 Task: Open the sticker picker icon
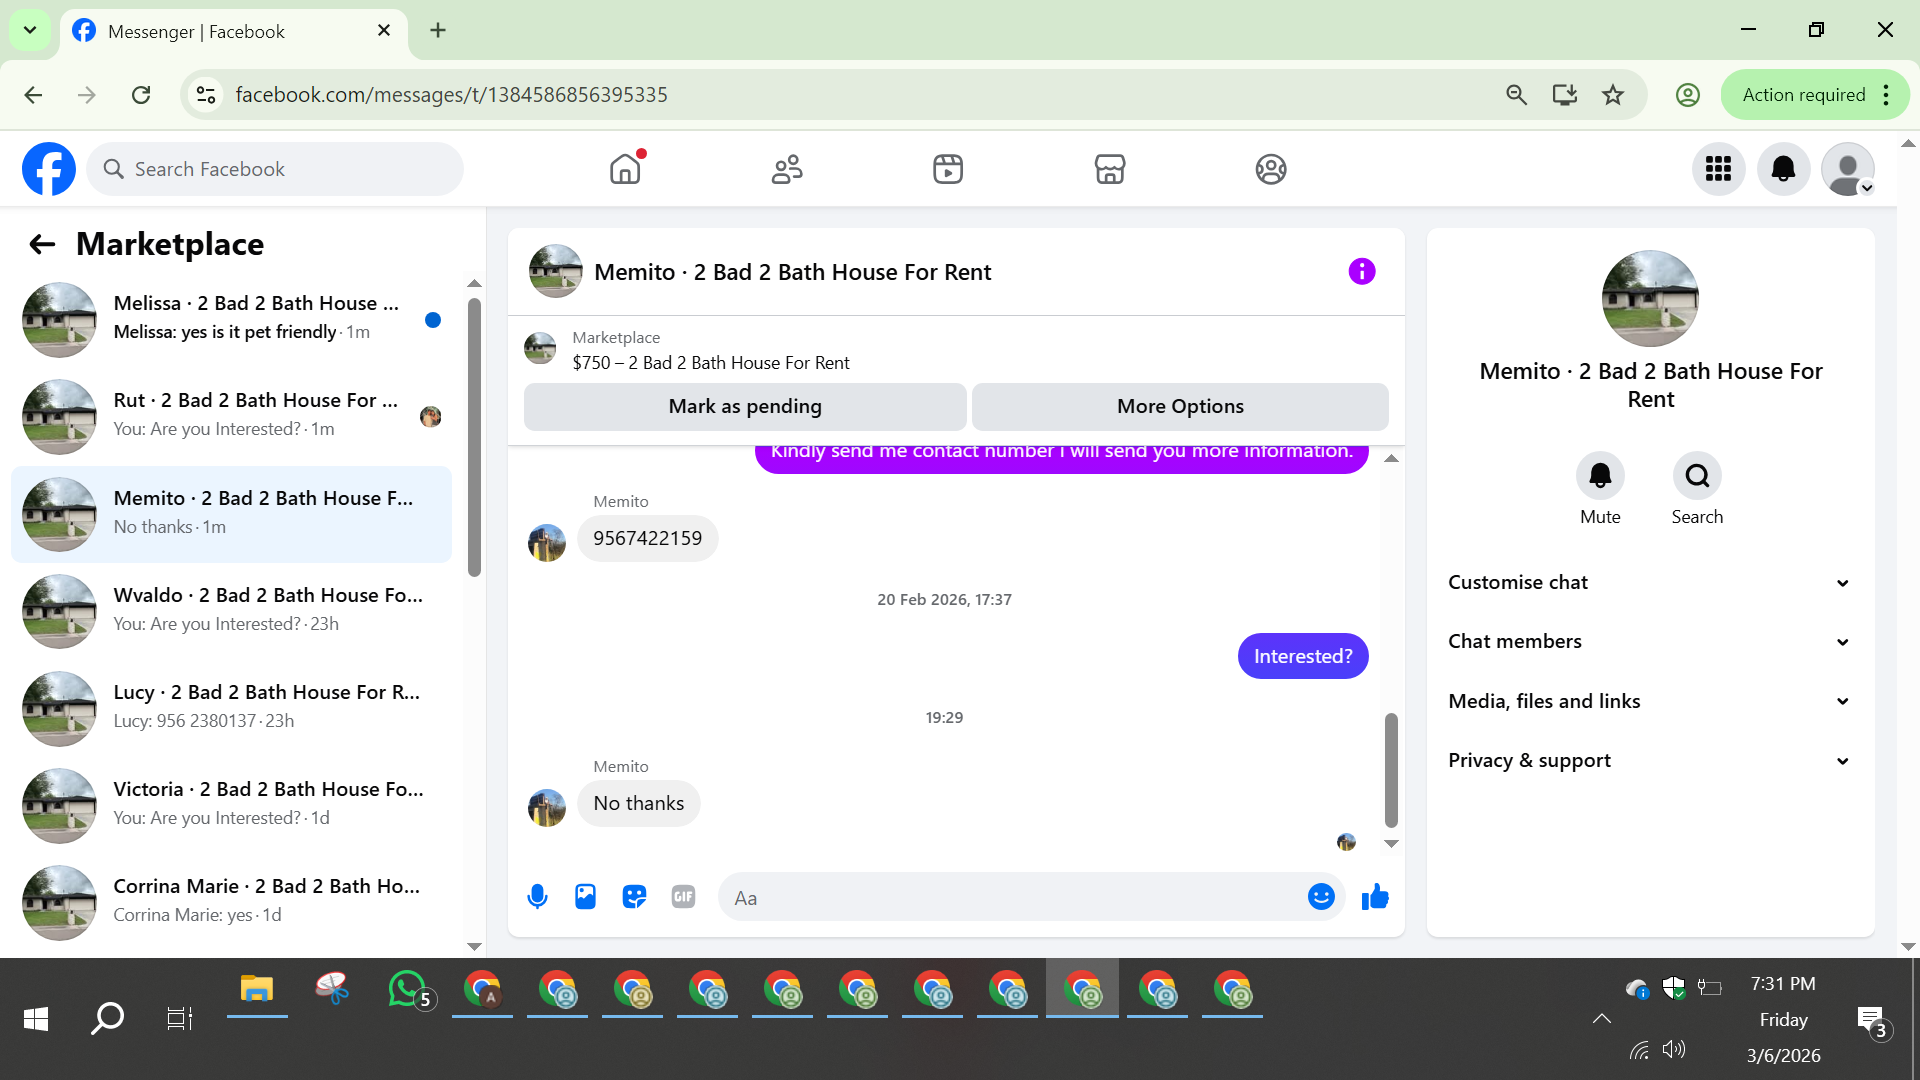click(634, 897)
